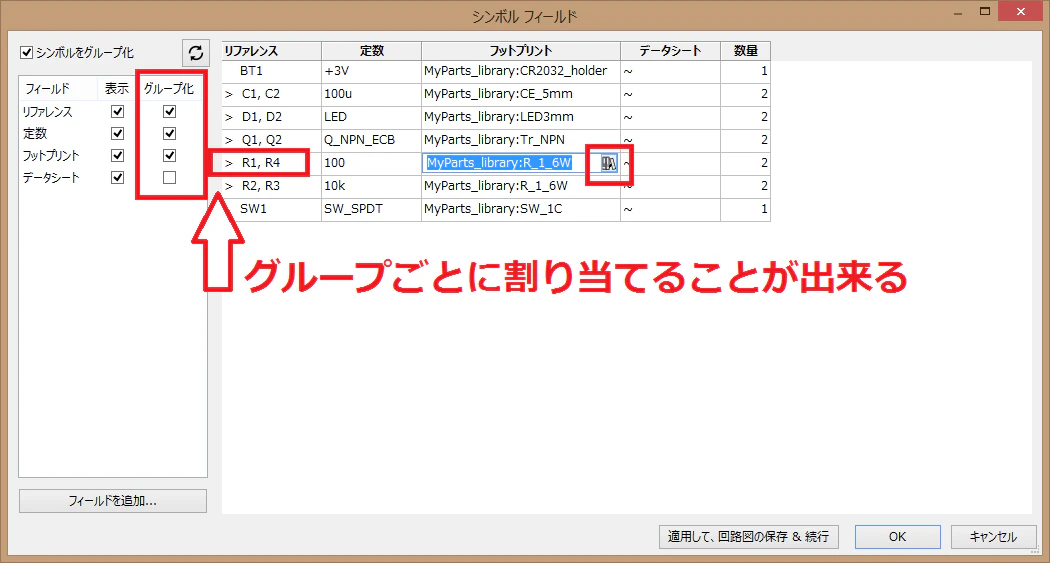Expand the R1, R4 group row

pos(229,163)
